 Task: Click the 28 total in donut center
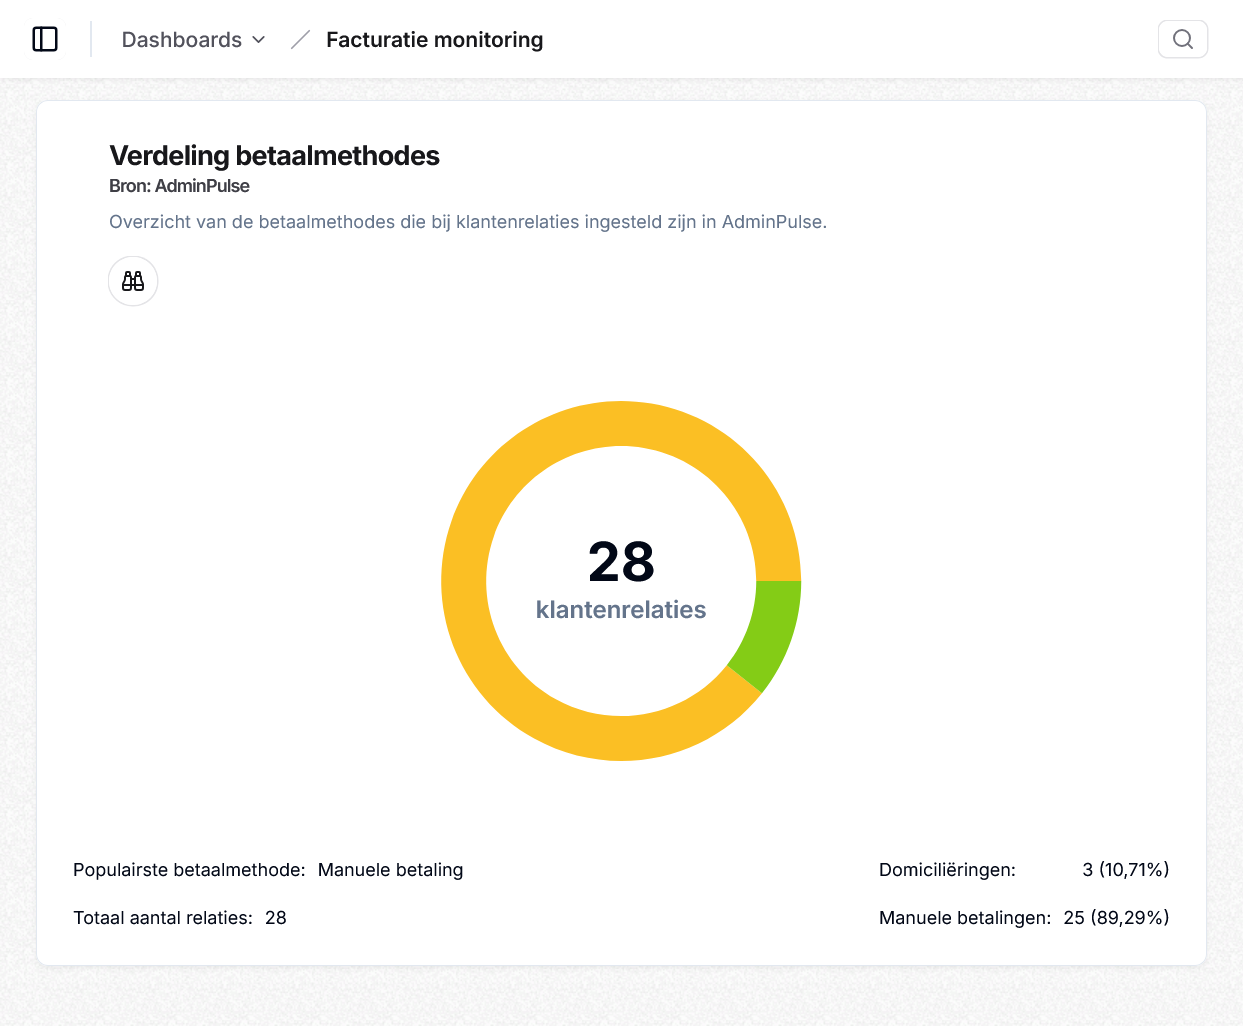(621, 561)
